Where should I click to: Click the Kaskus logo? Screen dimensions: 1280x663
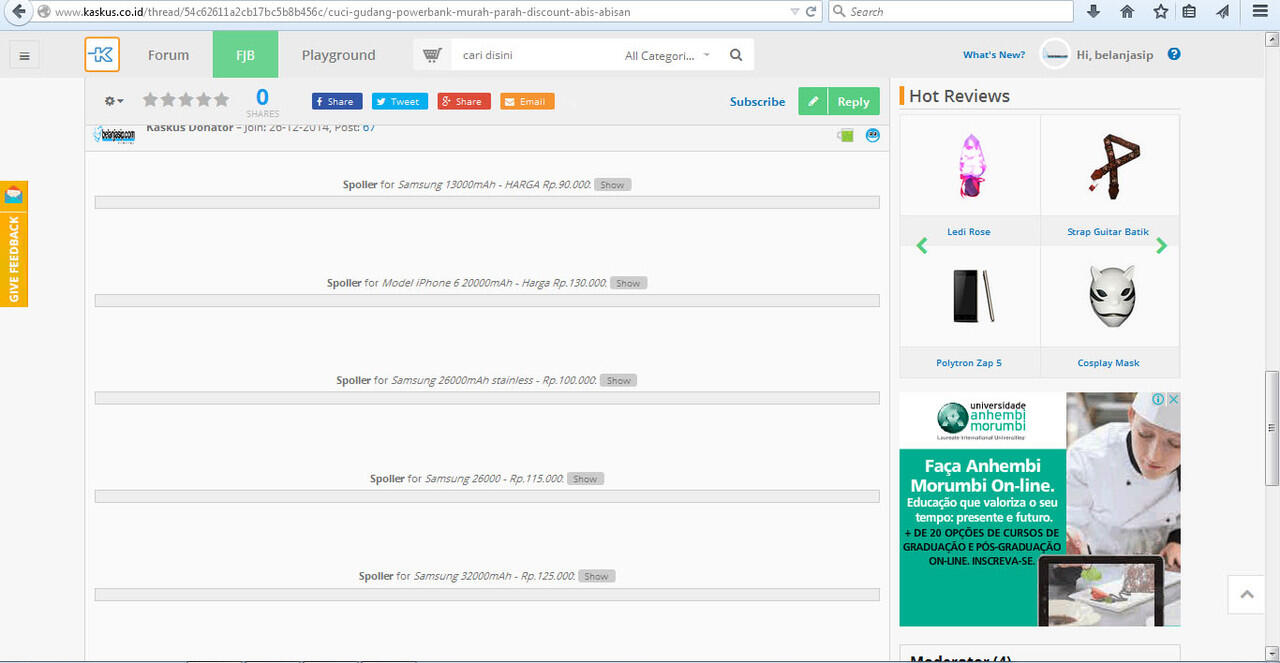(102, 54)
